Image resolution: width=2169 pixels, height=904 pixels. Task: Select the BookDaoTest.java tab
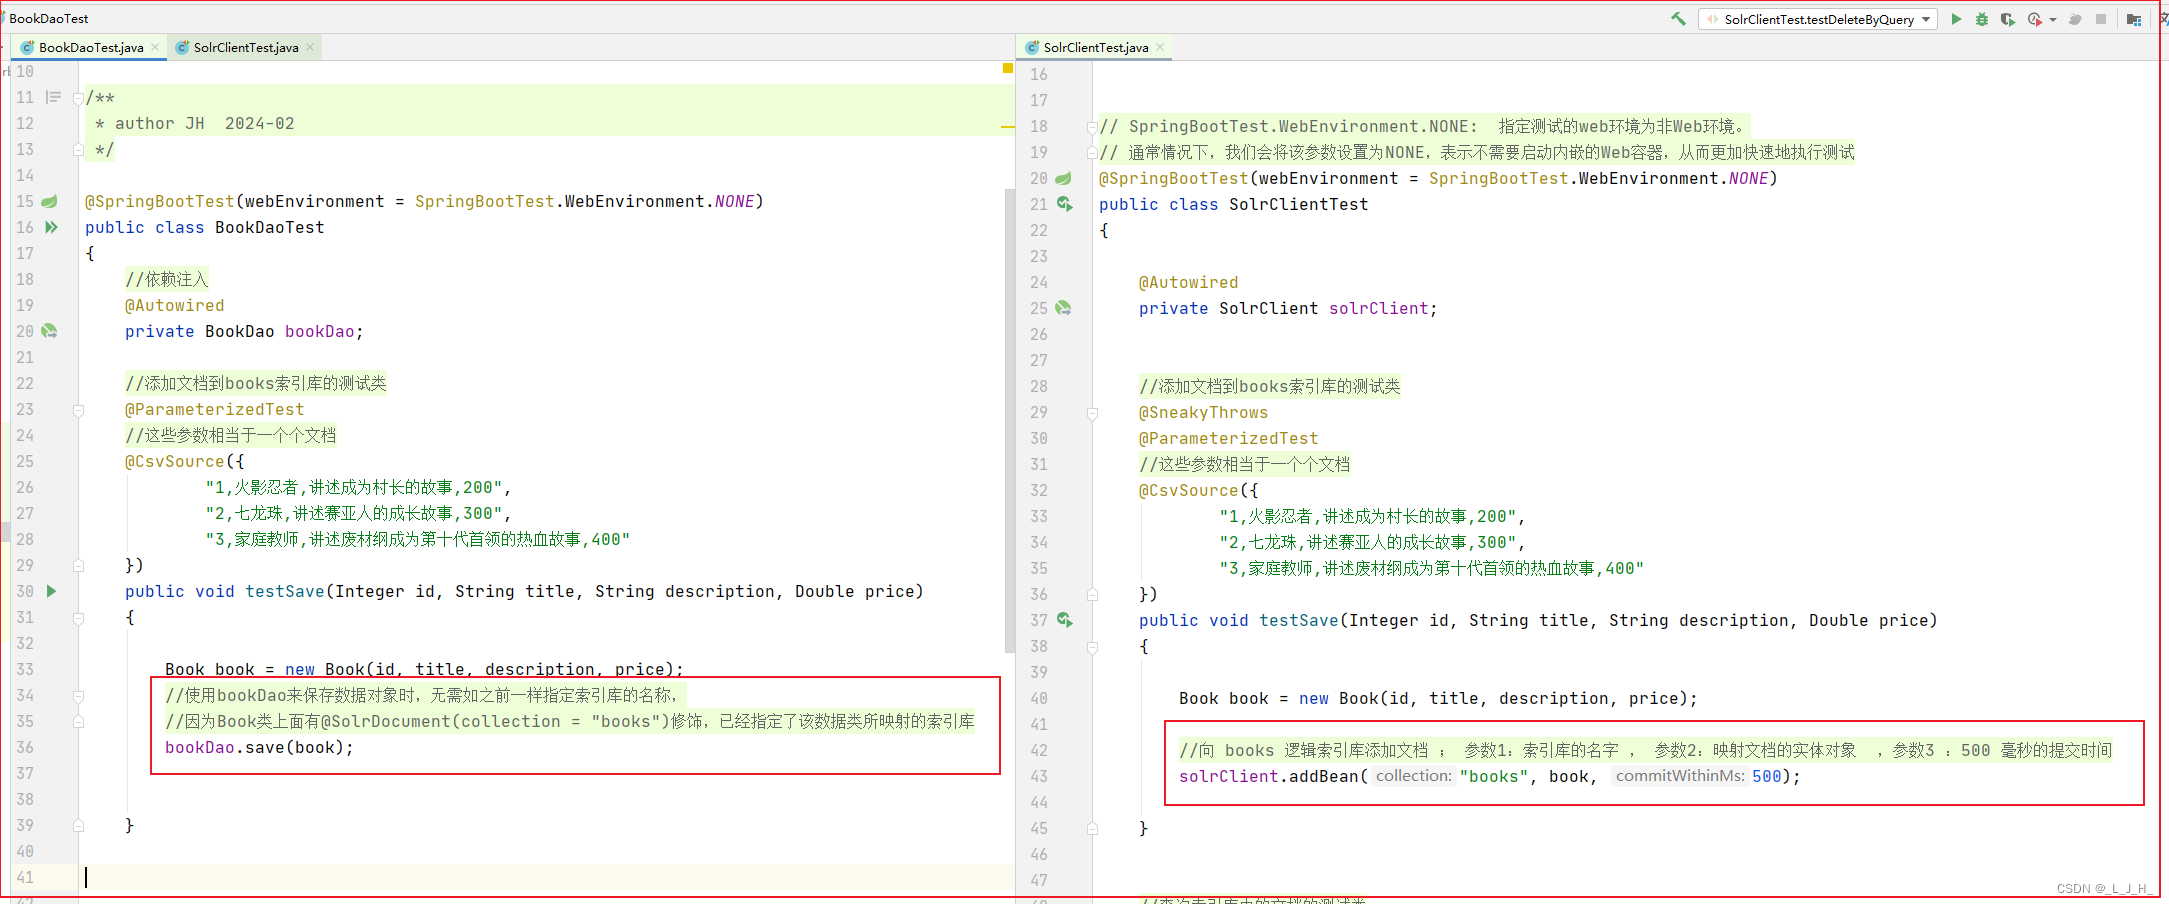[85, 47]
